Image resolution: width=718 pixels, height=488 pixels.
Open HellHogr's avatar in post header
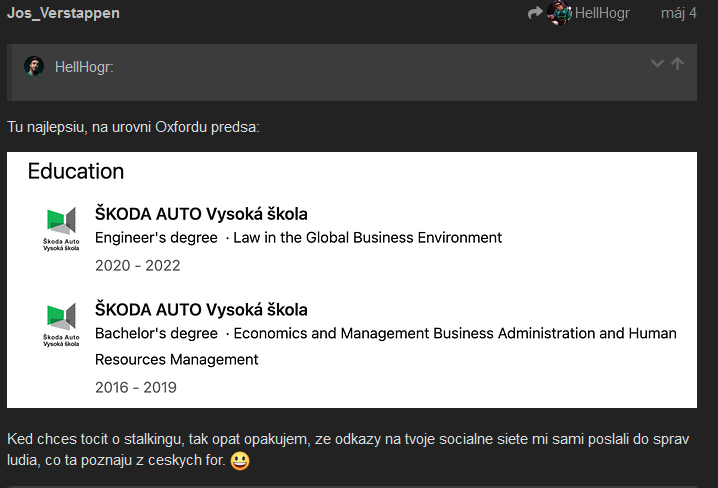pyautogui.click(x=559, y=13)
